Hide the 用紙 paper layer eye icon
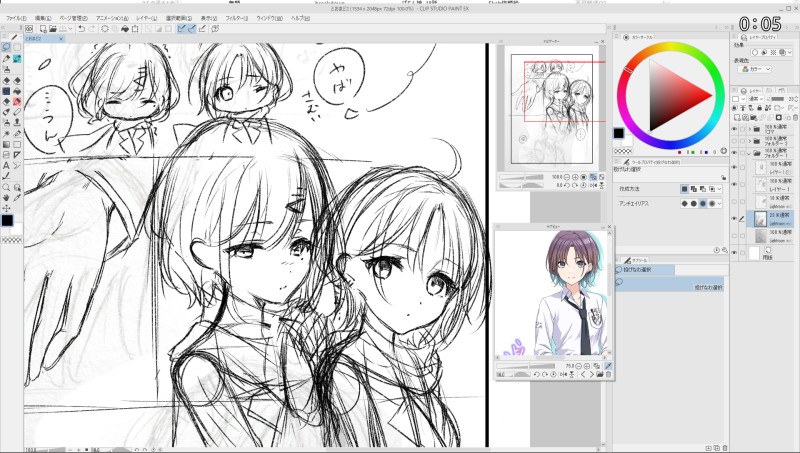 pos(734,253)
